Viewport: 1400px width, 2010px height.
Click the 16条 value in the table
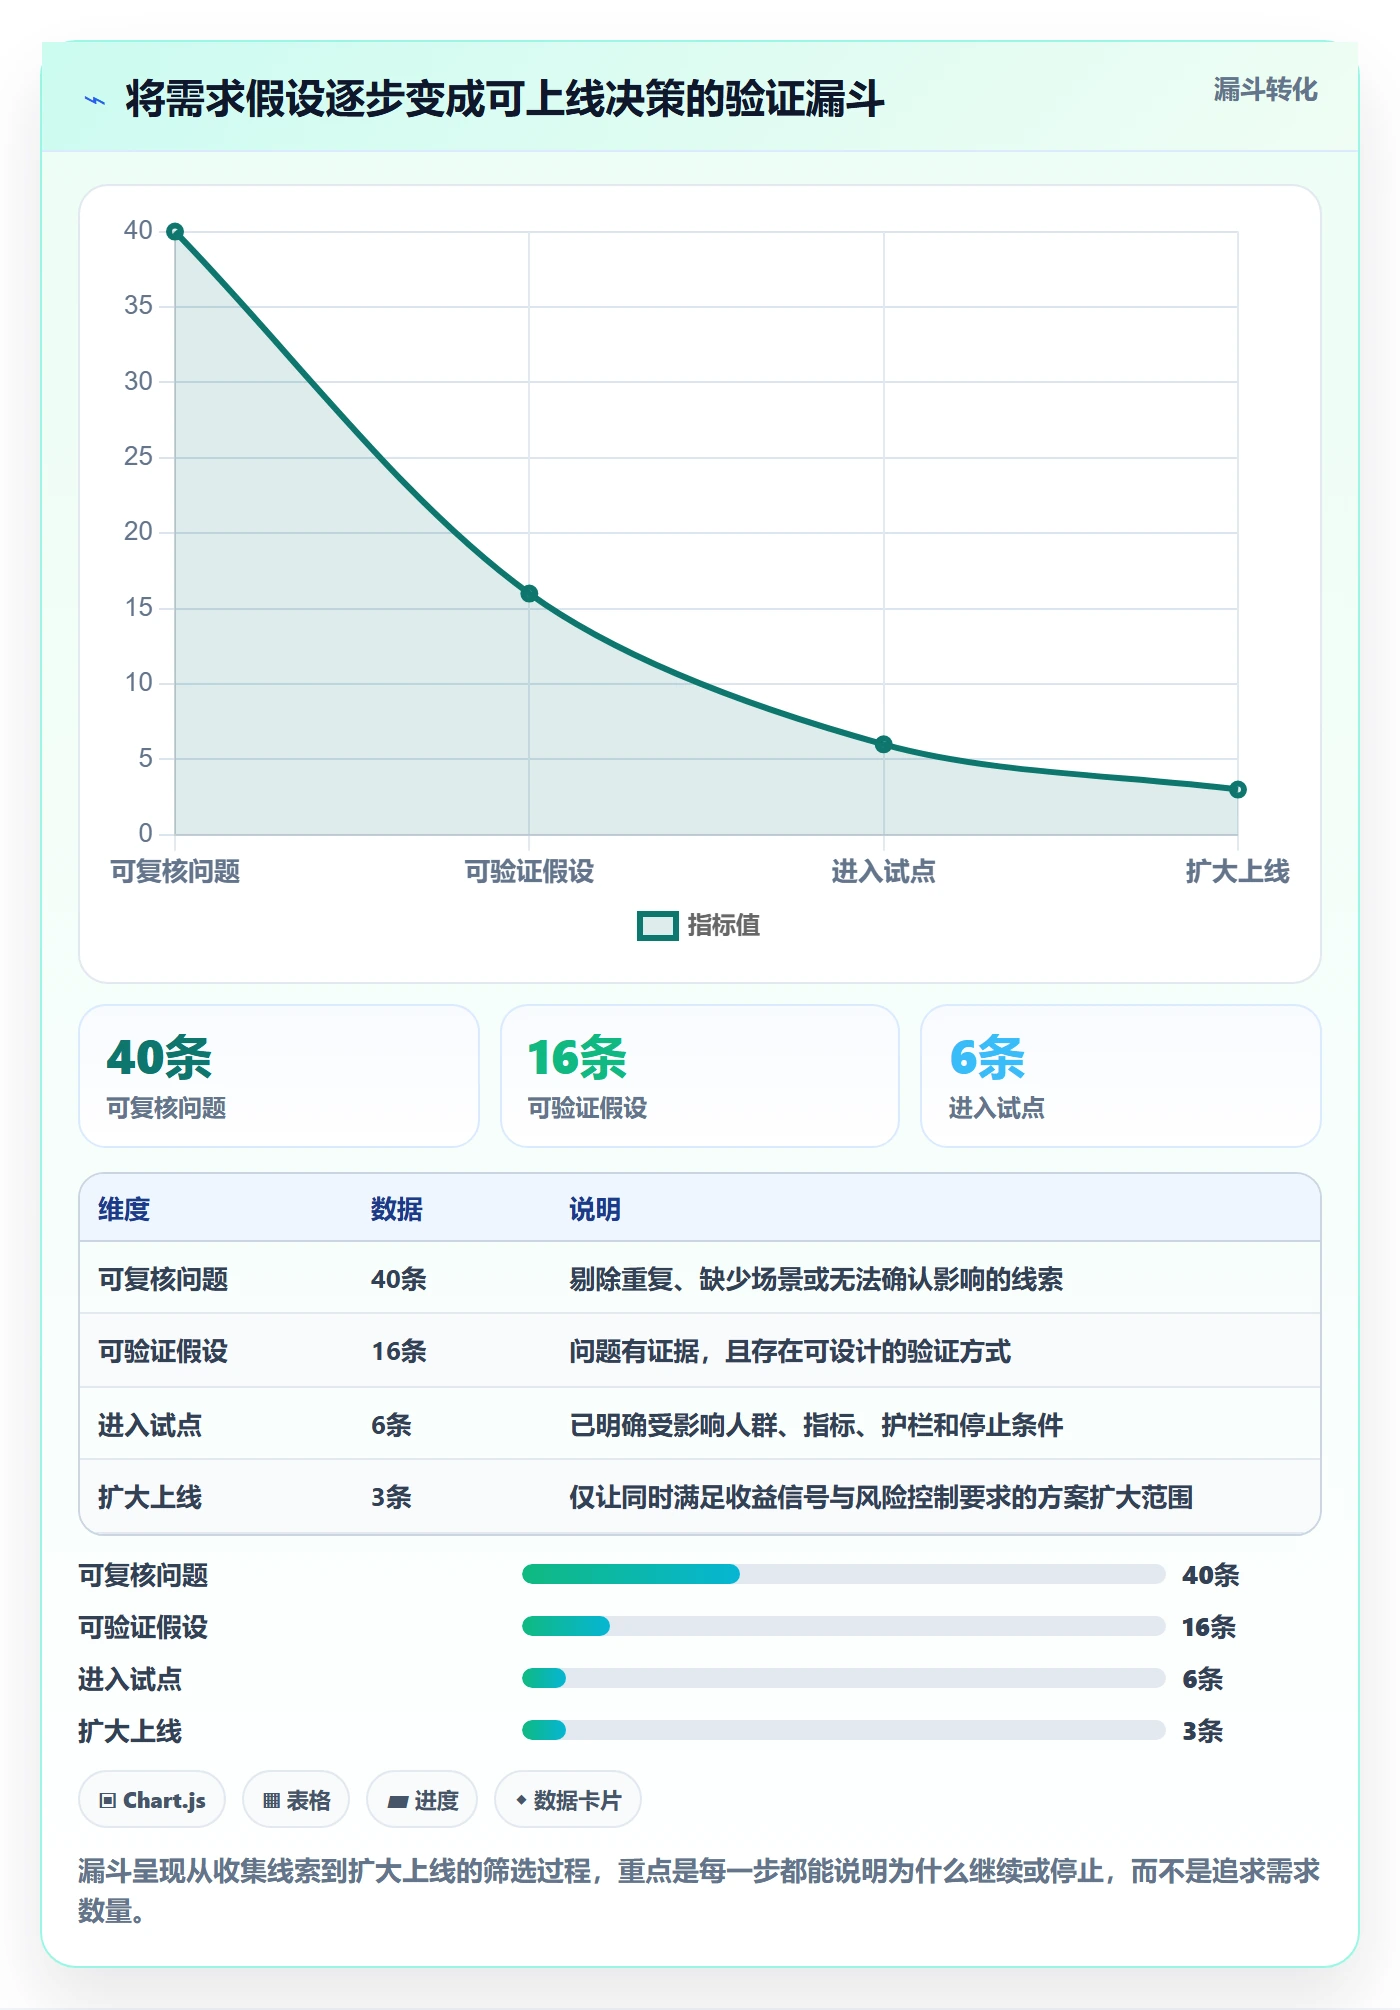[x=399, y=1352]
